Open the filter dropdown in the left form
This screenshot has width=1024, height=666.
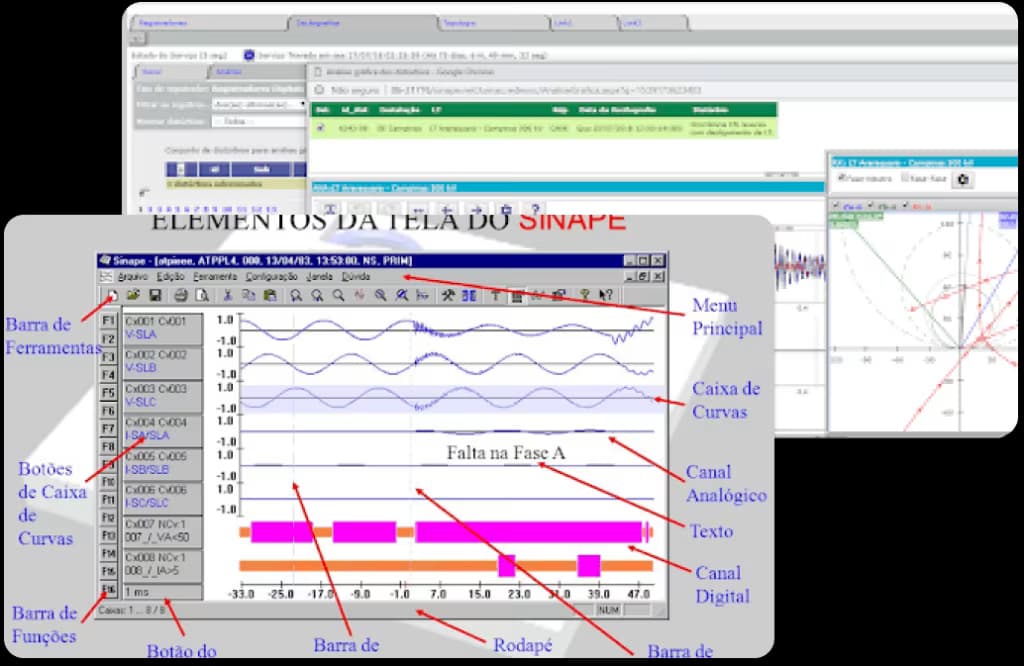[x=259, y=104]
